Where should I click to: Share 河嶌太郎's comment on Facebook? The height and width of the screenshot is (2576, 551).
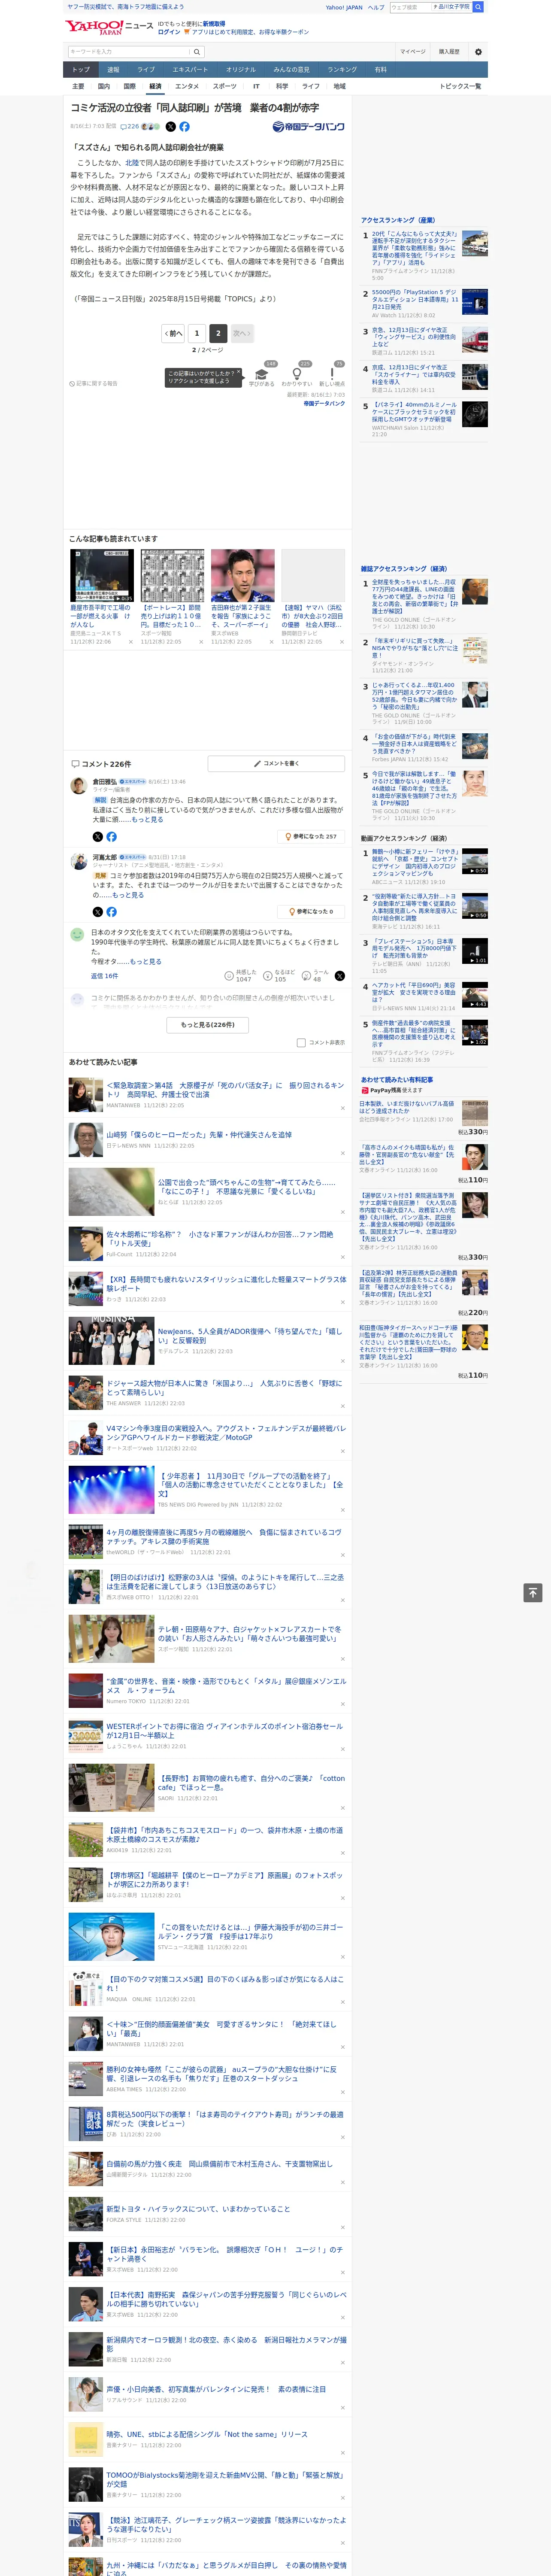111,911
